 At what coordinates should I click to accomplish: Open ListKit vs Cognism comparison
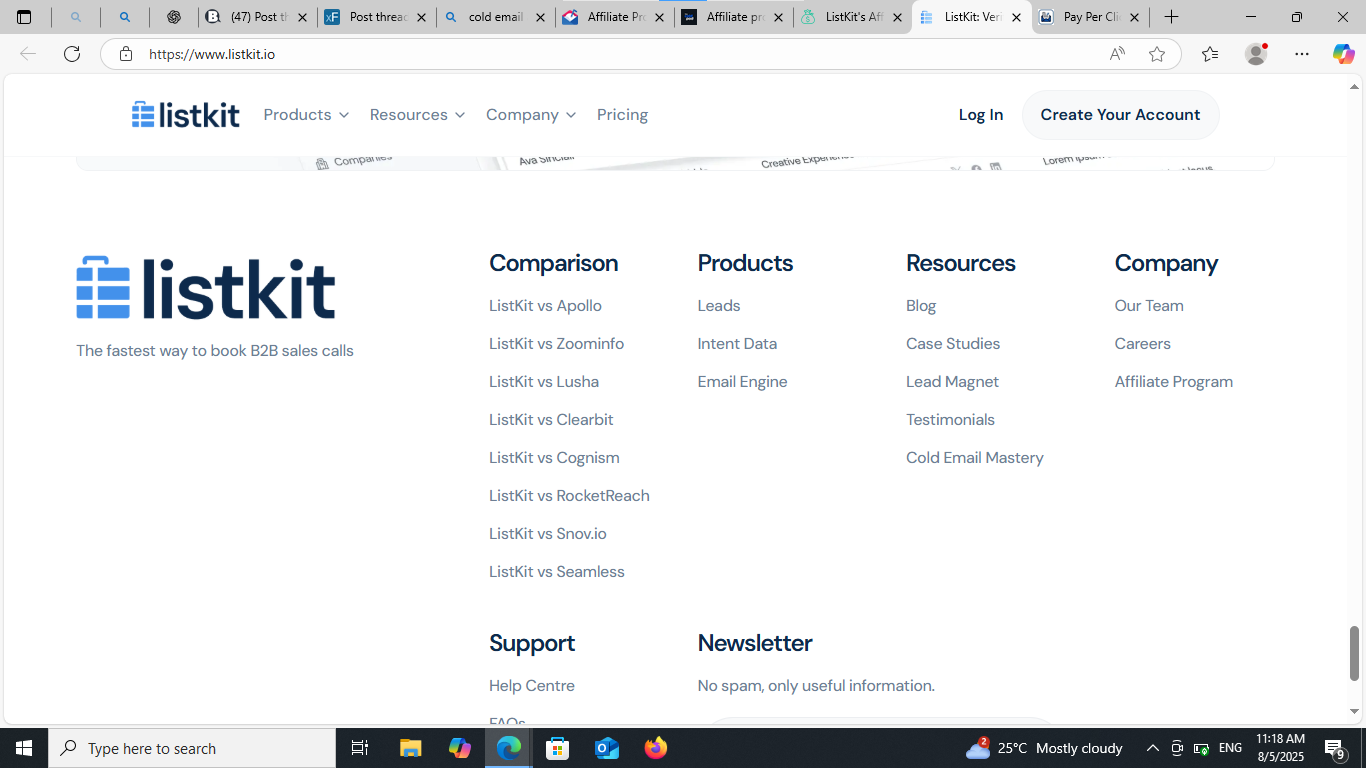pyautogui.click(x=554, y=458)
